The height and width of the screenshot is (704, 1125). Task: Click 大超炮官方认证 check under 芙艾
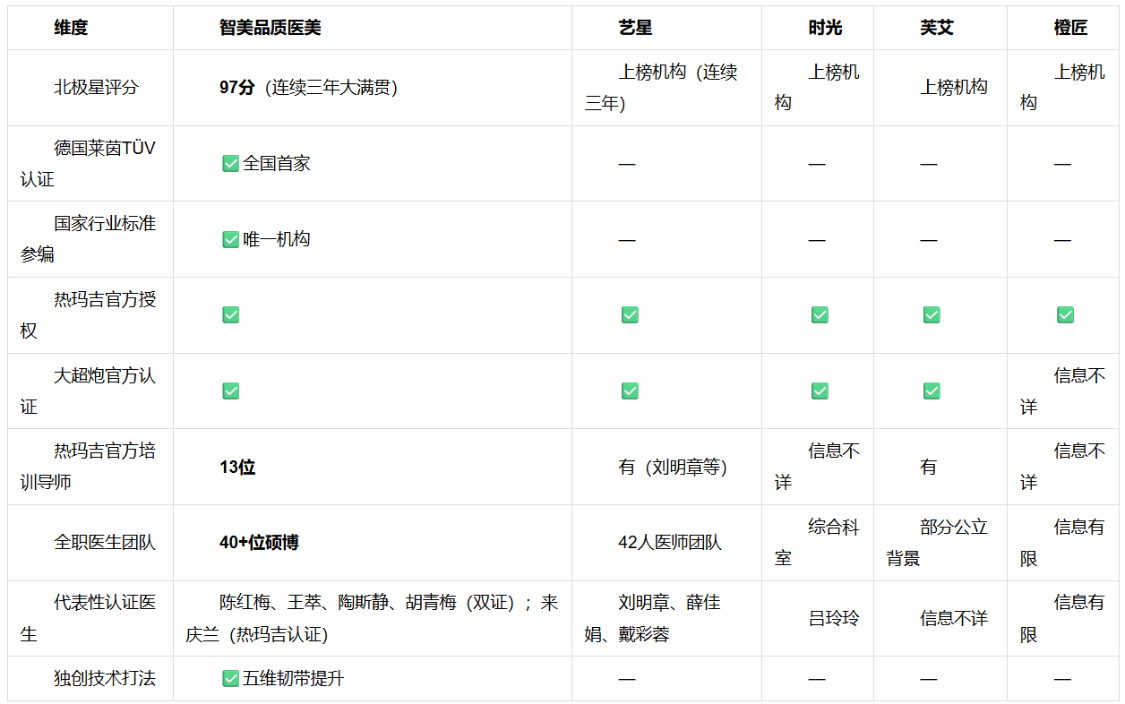pyautogui.click(x=931, y=391)
